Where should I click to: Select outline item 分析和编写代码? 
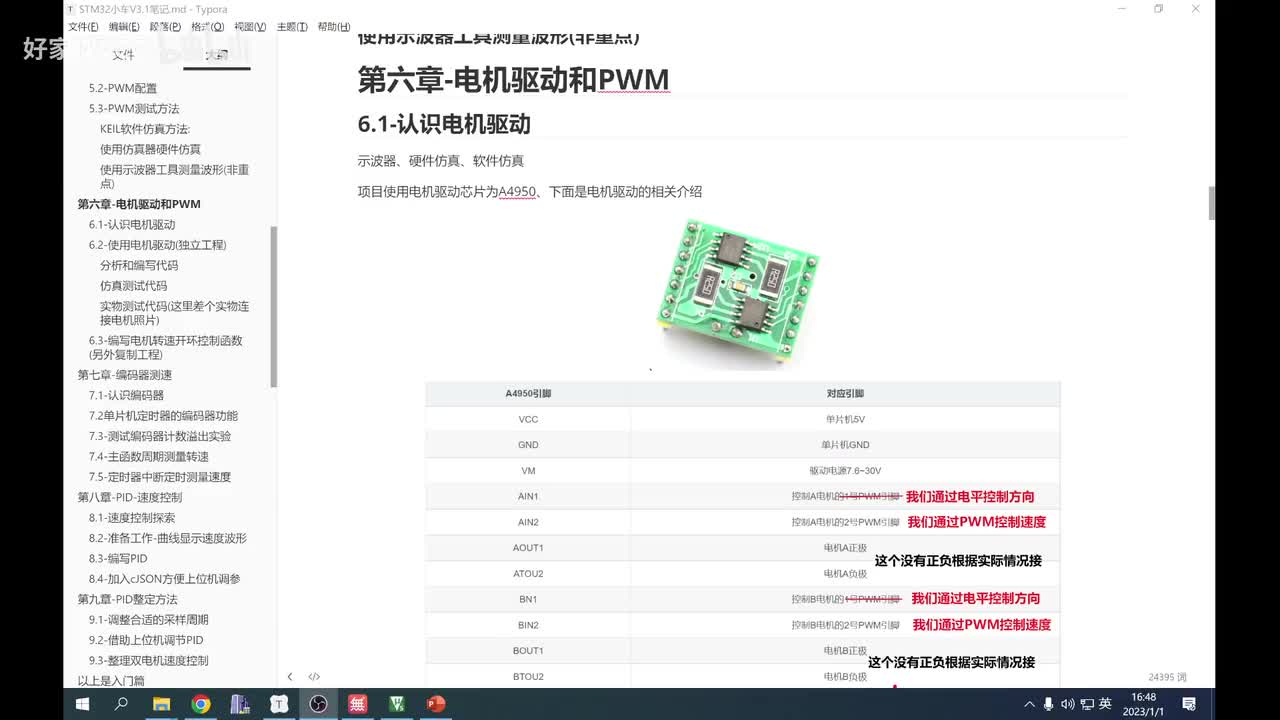point(139,265)
